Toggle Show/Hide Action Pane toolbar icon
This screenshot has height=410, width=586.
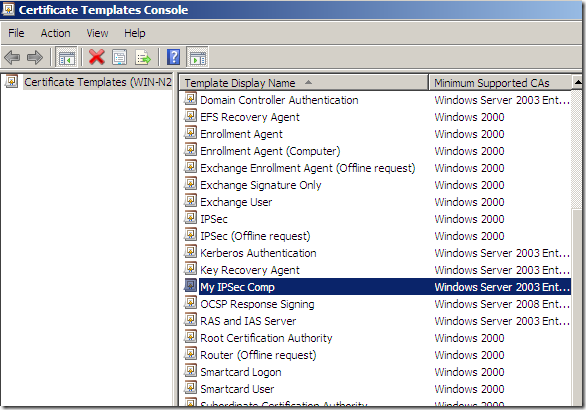click(198, 58)
